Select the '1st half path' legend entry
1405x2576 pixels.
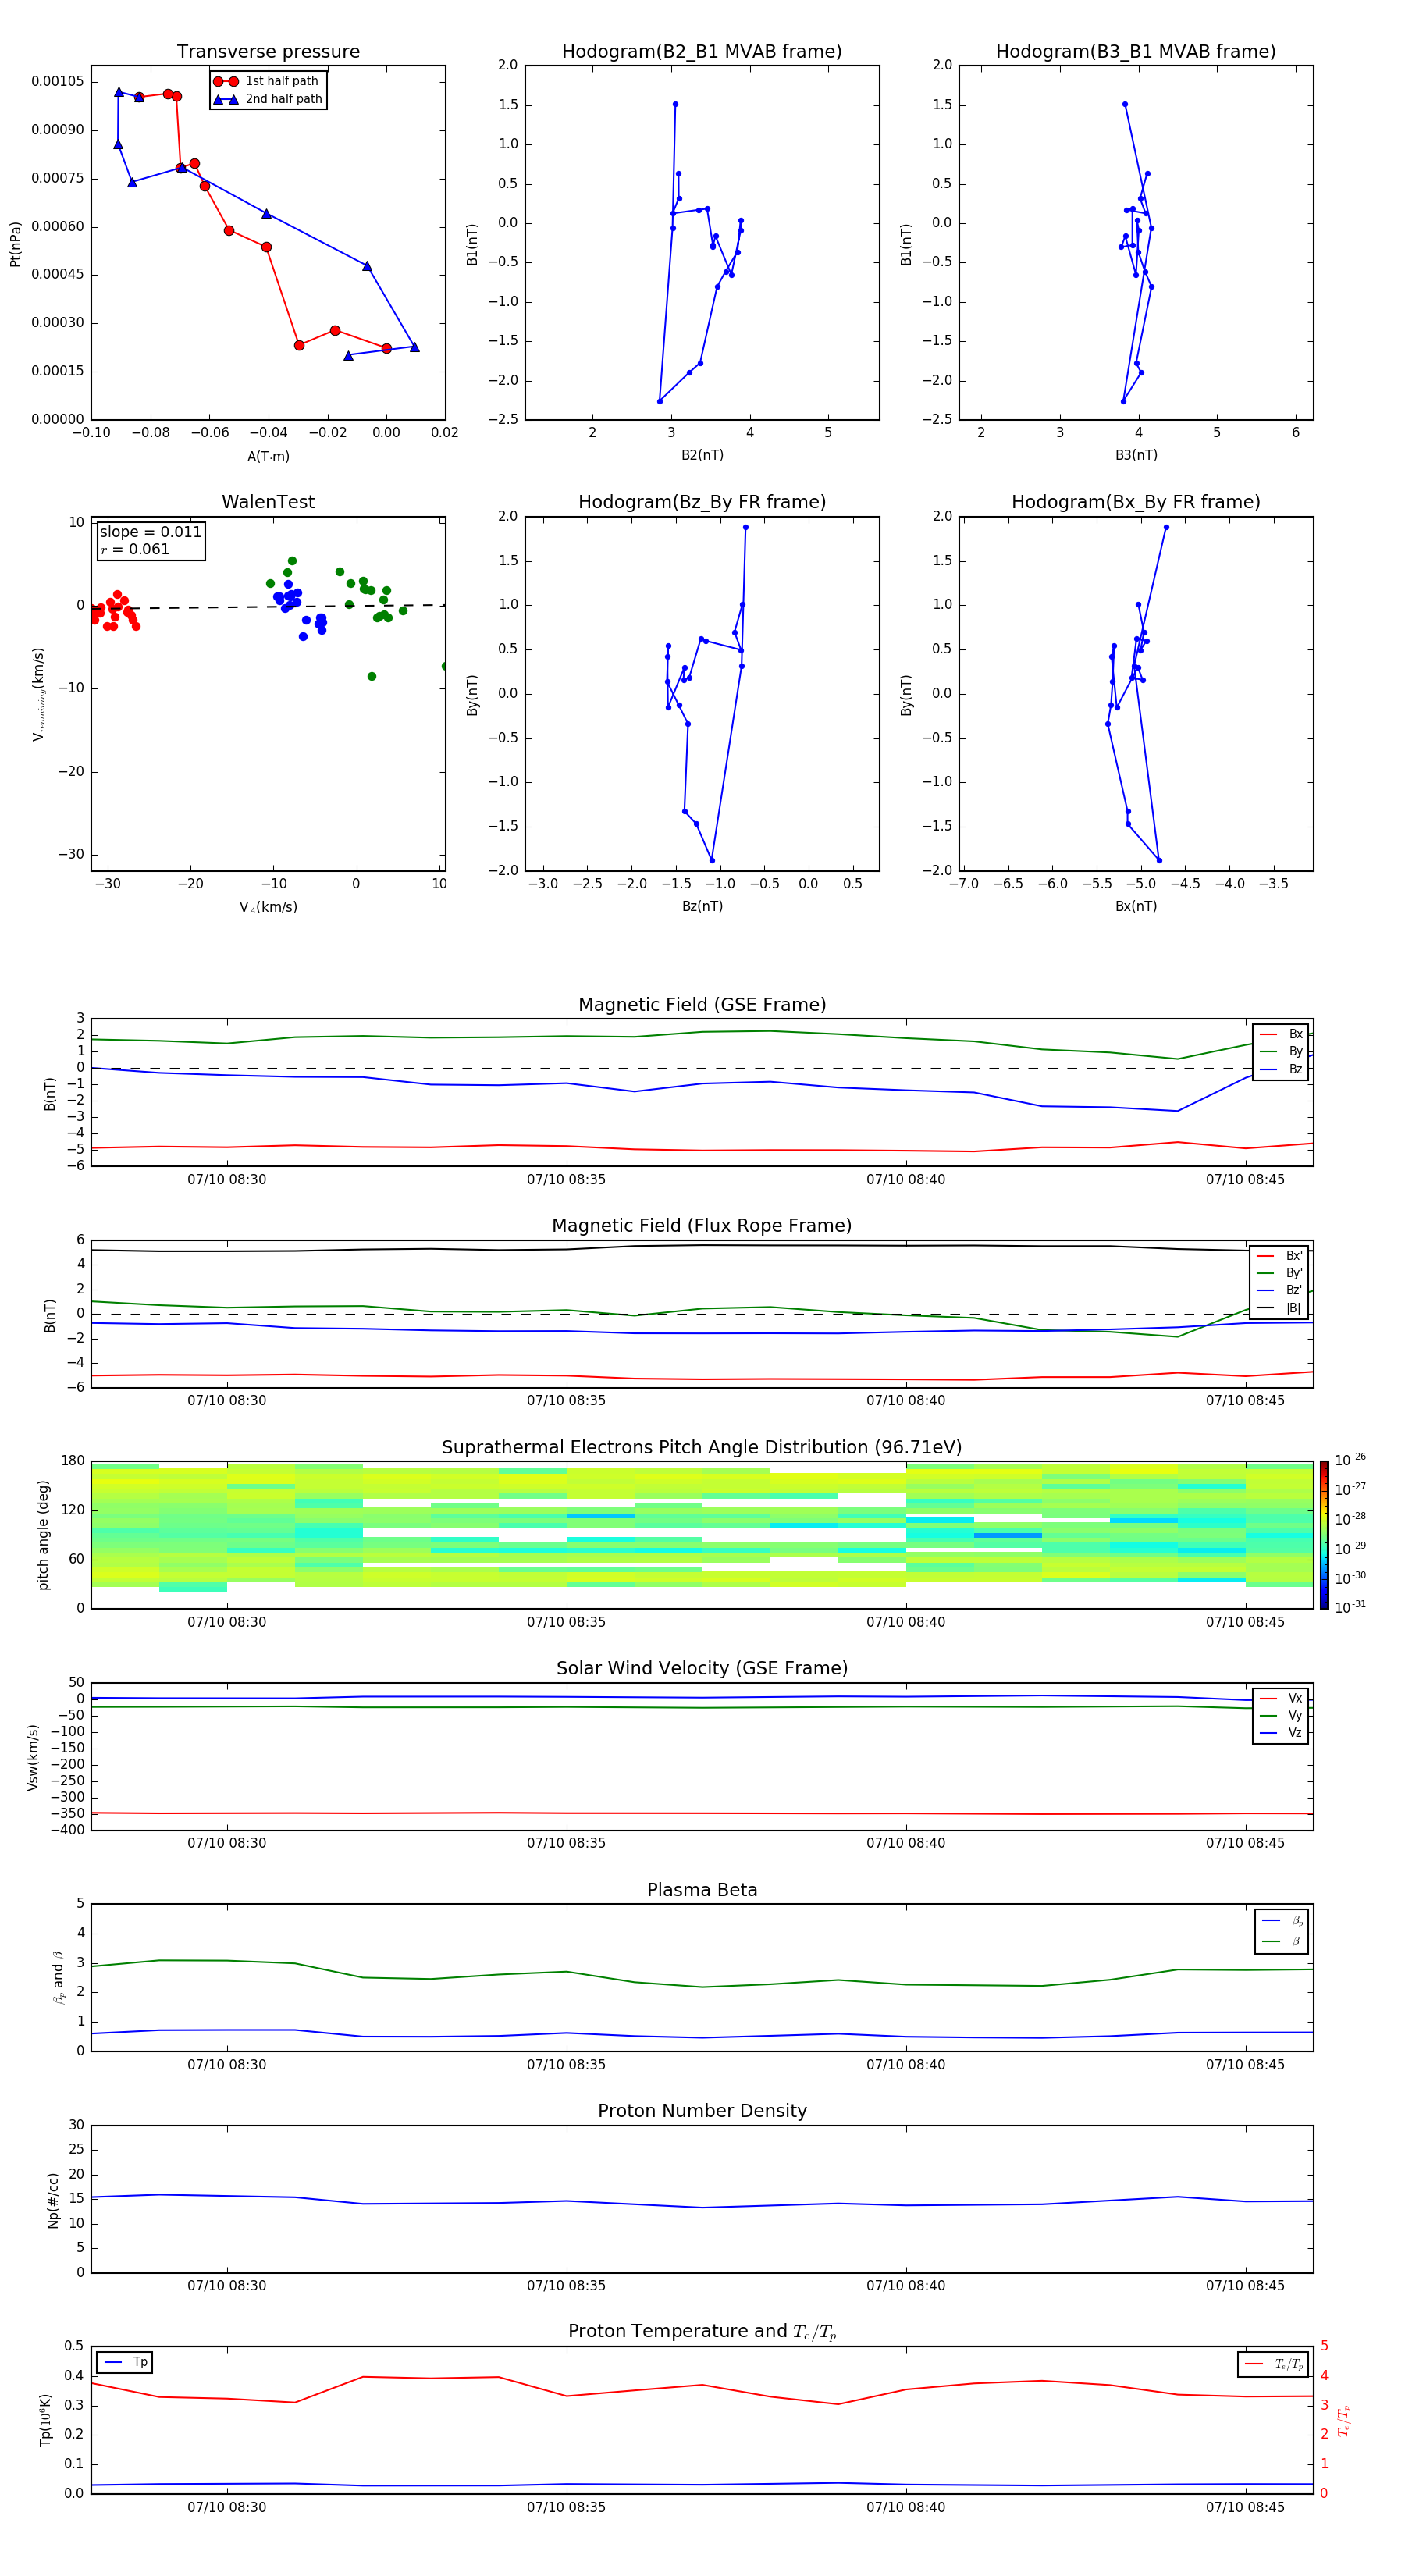point(266,81)
